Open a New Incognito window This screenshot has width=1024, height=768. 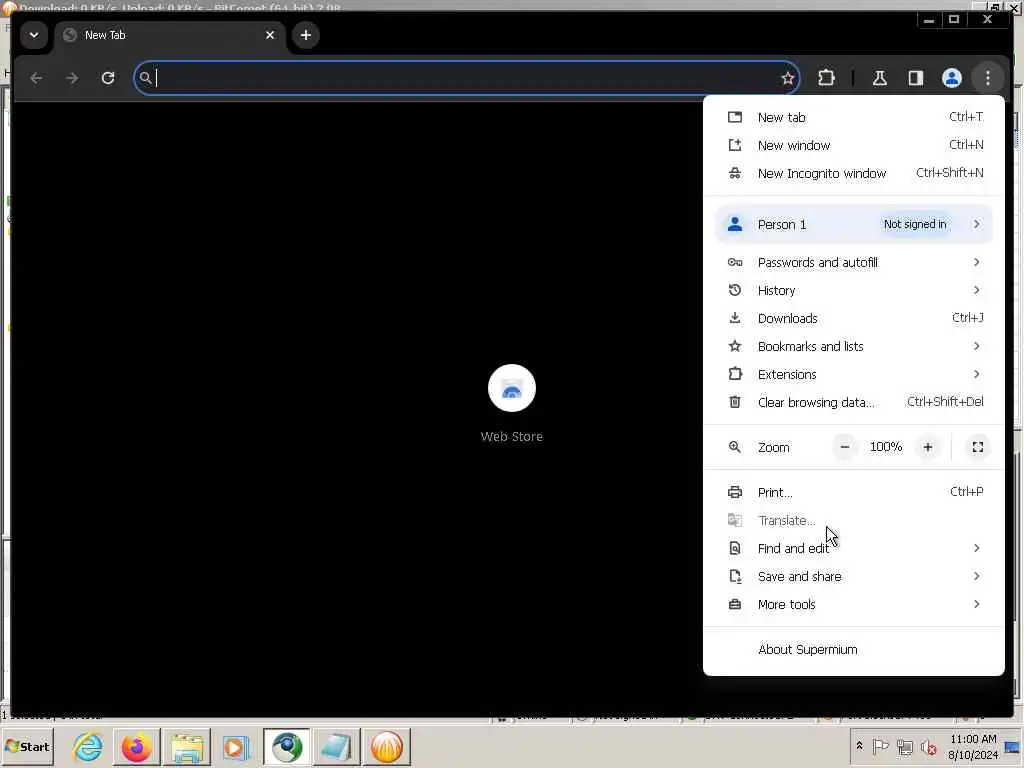click(x=854, y=173)
